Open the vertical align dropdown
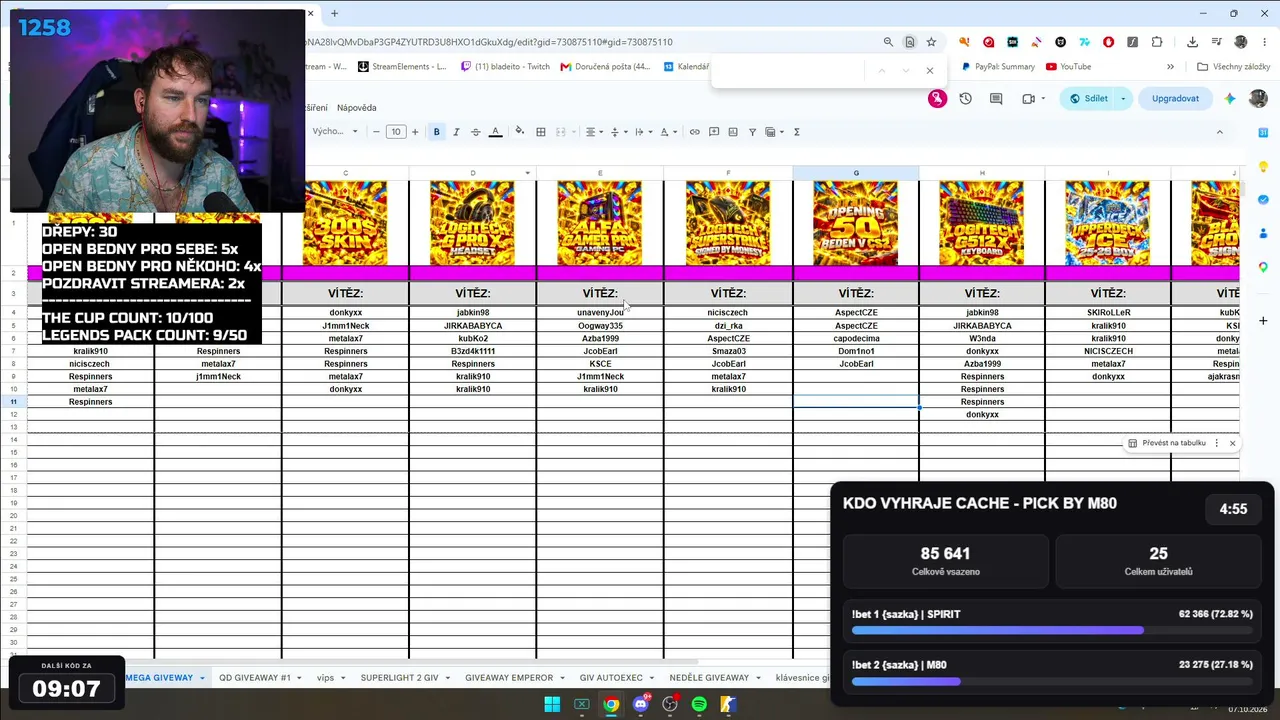The height and width of the screenshot is (720, 1280). 617,132
